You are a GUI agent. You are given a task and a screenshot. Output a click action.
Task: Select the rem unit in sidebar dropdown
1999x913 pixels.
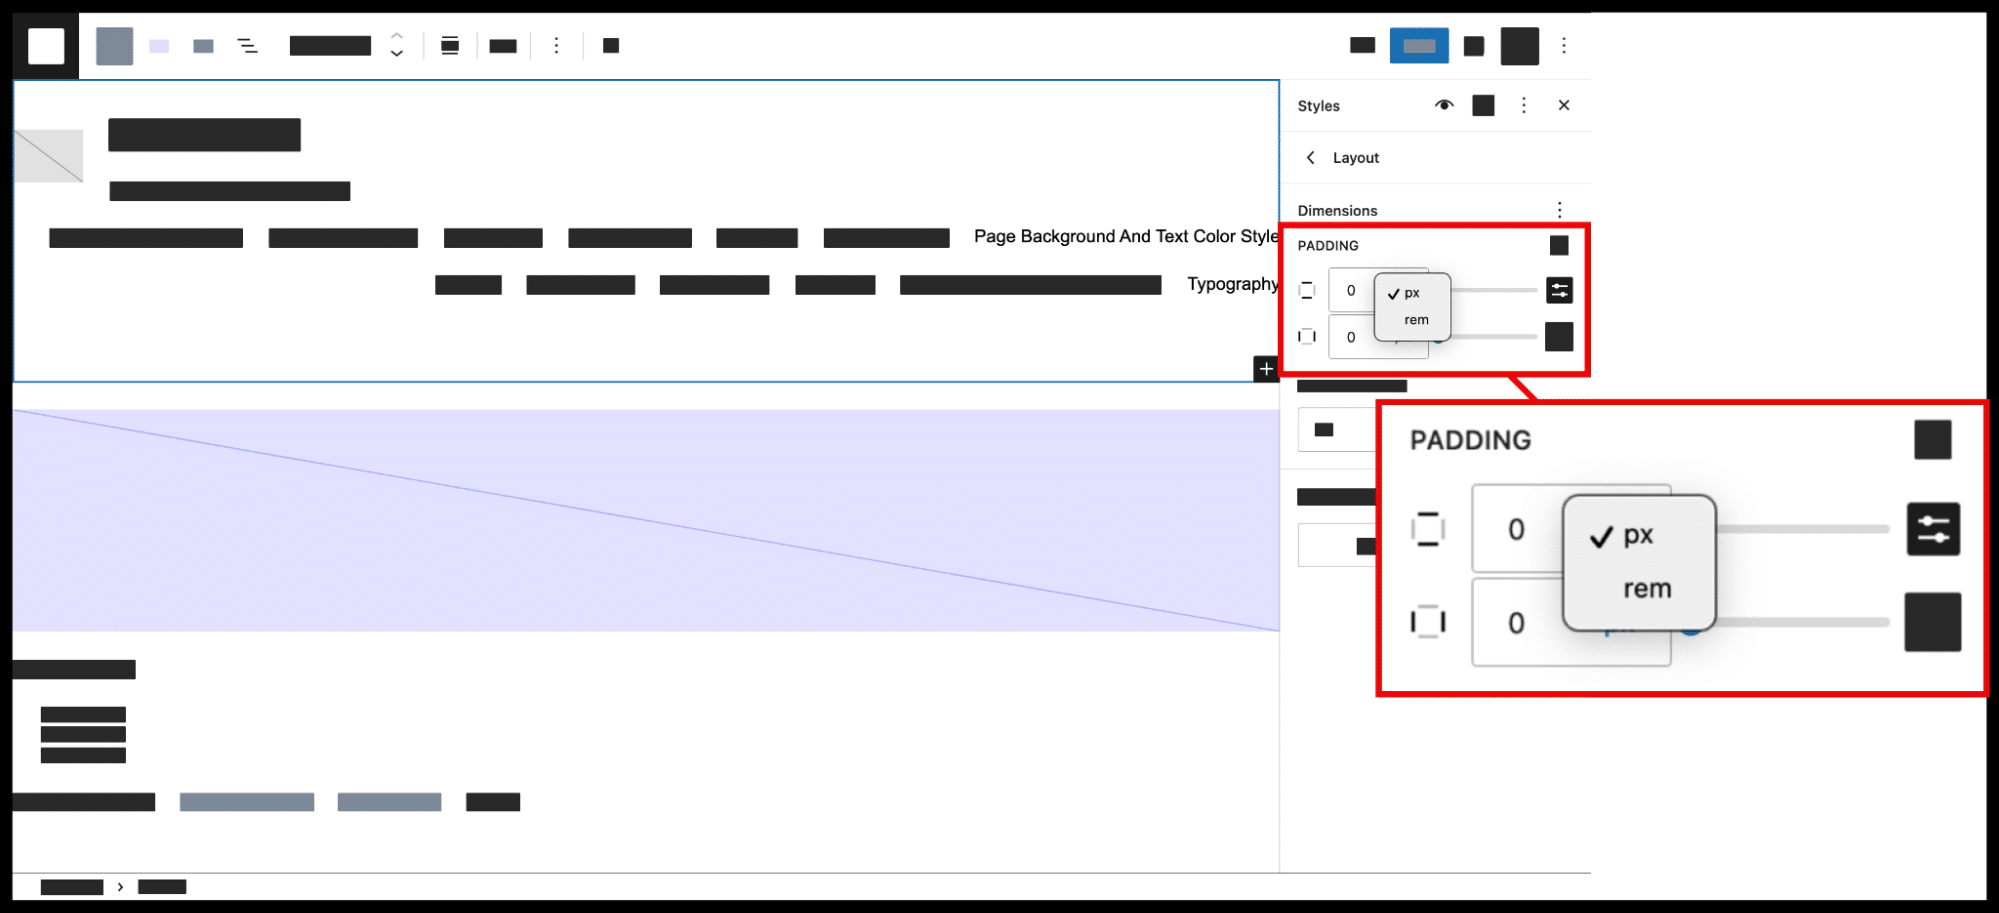[x=1416, y=320]
